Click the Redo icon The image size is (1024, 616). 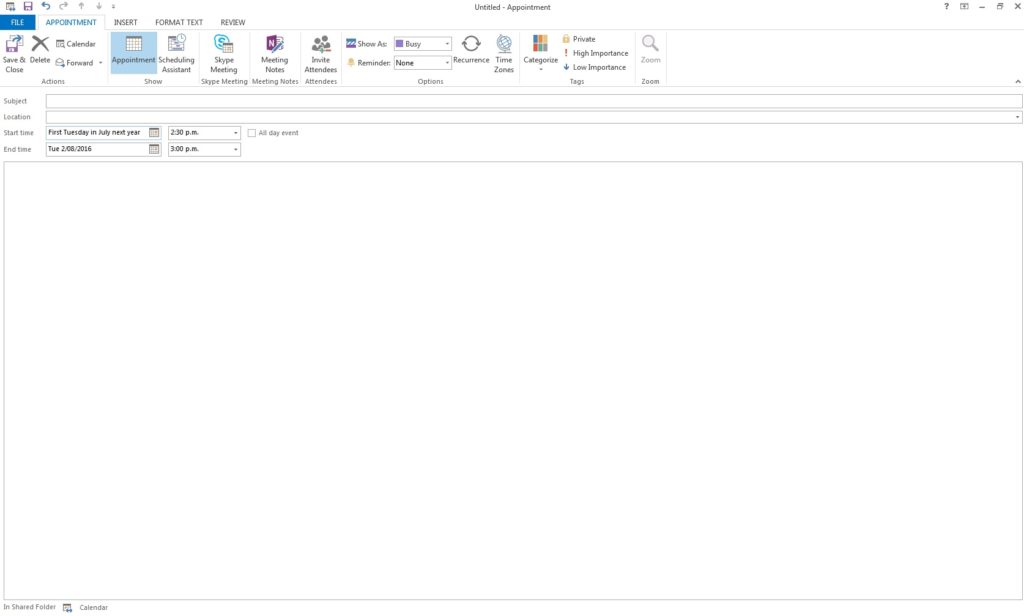(x=63, y=7)
